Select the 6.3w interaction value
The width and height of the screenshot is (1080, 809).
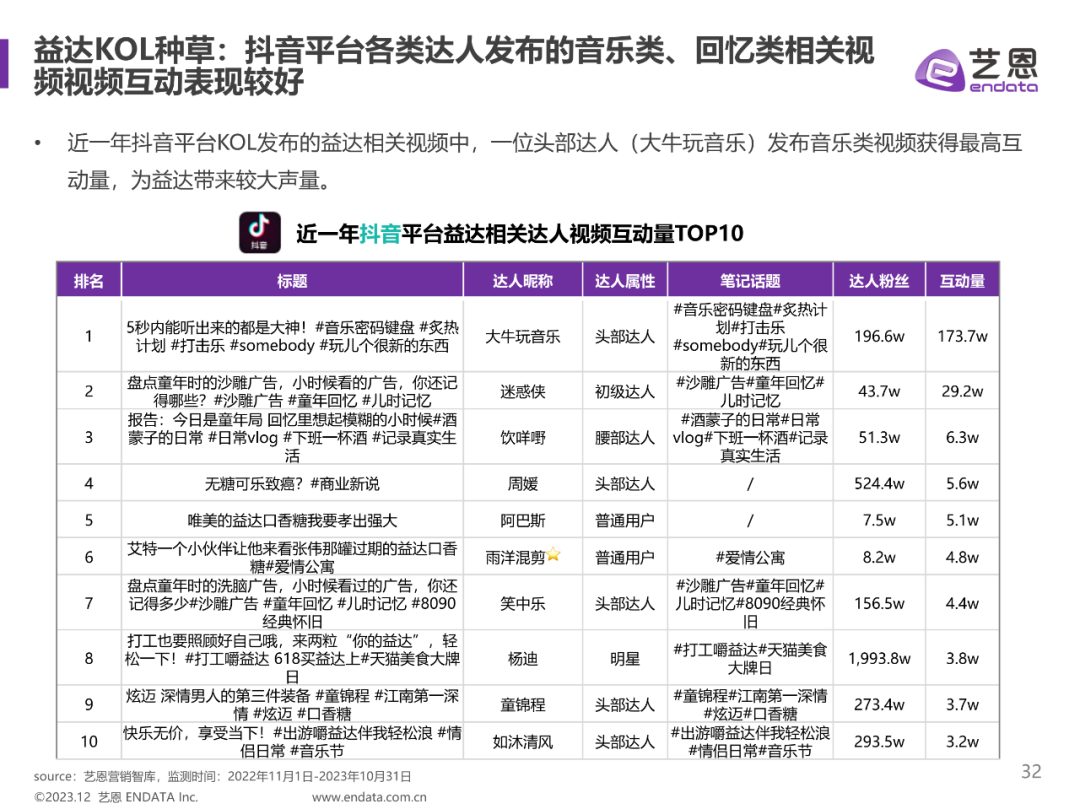click(x=962, y=437)
